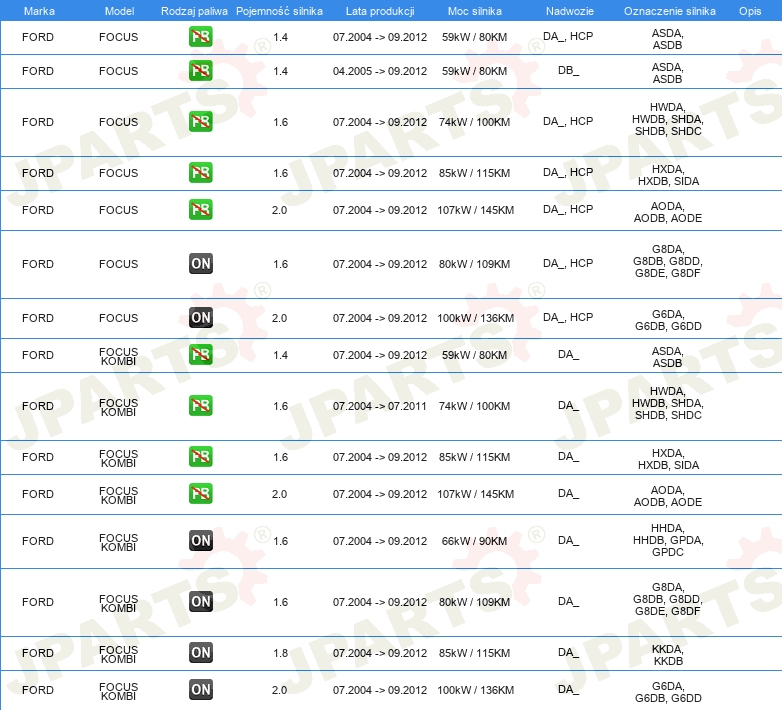Select production years 04.2005 -> 09.2012
This screenshot has height=710, width=782.
click(x=380, y=71)
